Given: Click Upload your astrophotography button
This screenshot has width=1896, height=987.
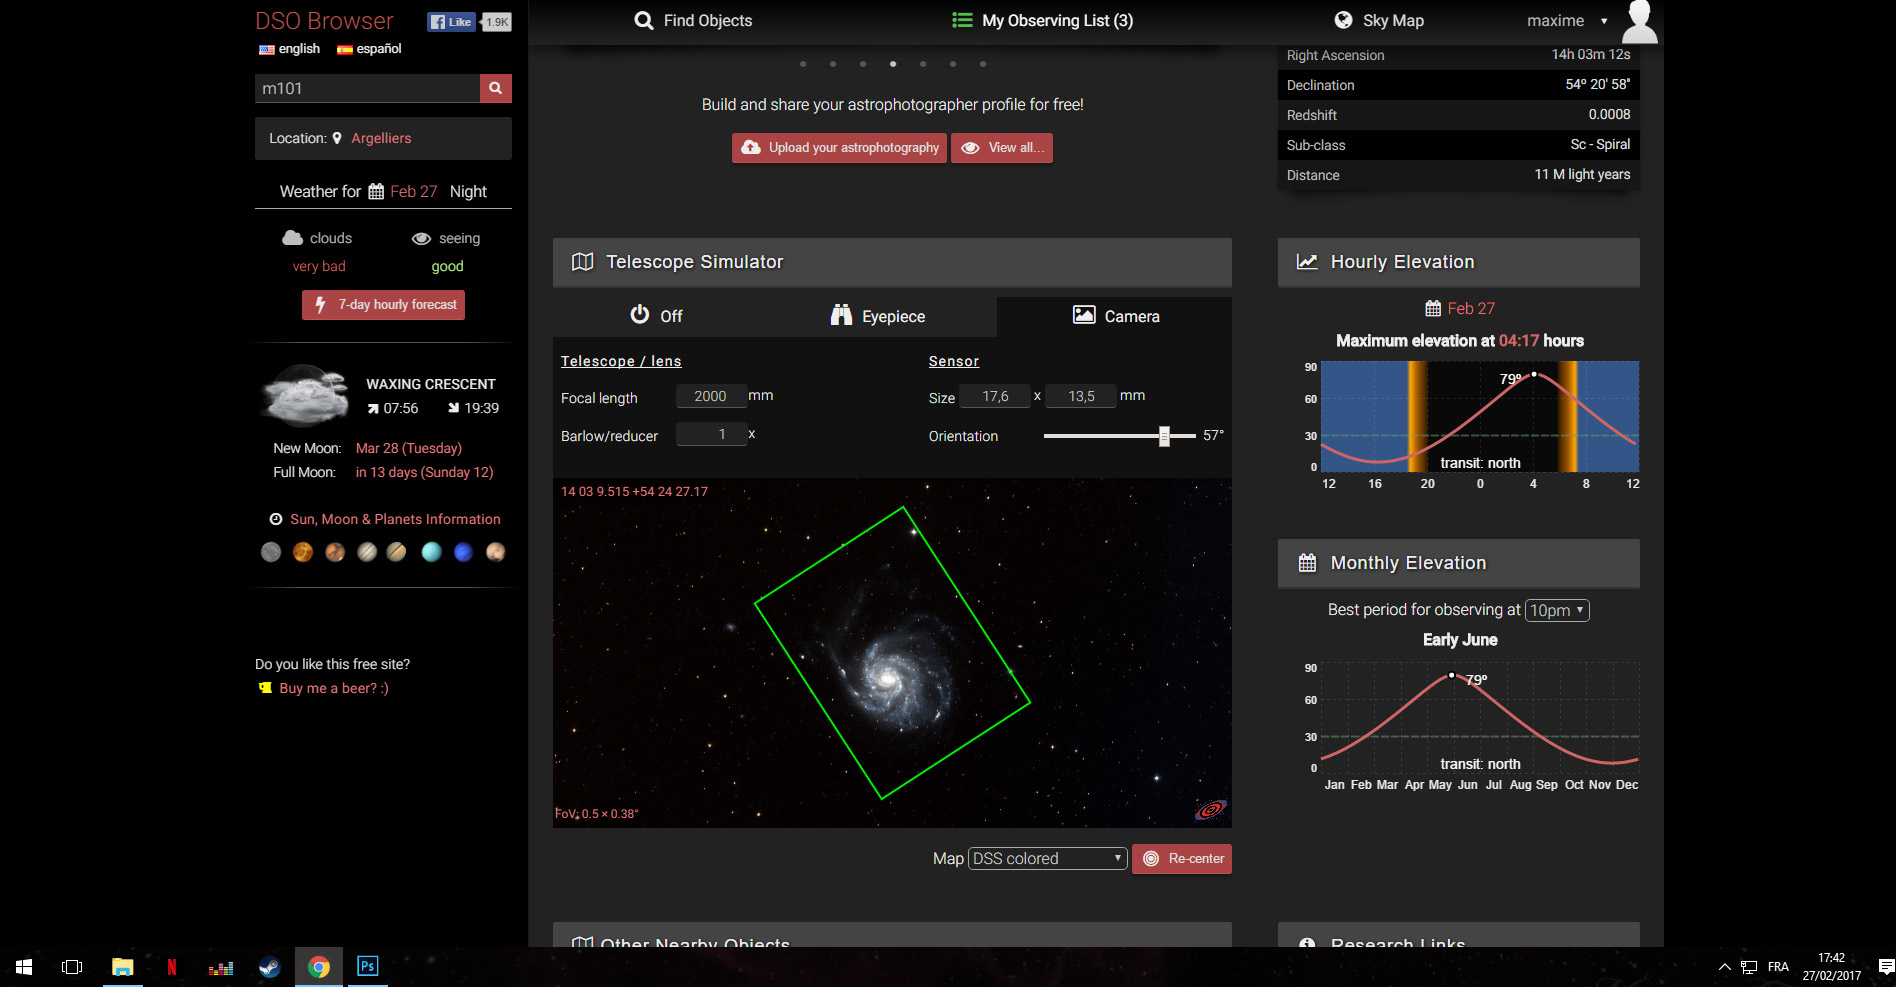Looking at the screenshot, I should click(839, 148).
